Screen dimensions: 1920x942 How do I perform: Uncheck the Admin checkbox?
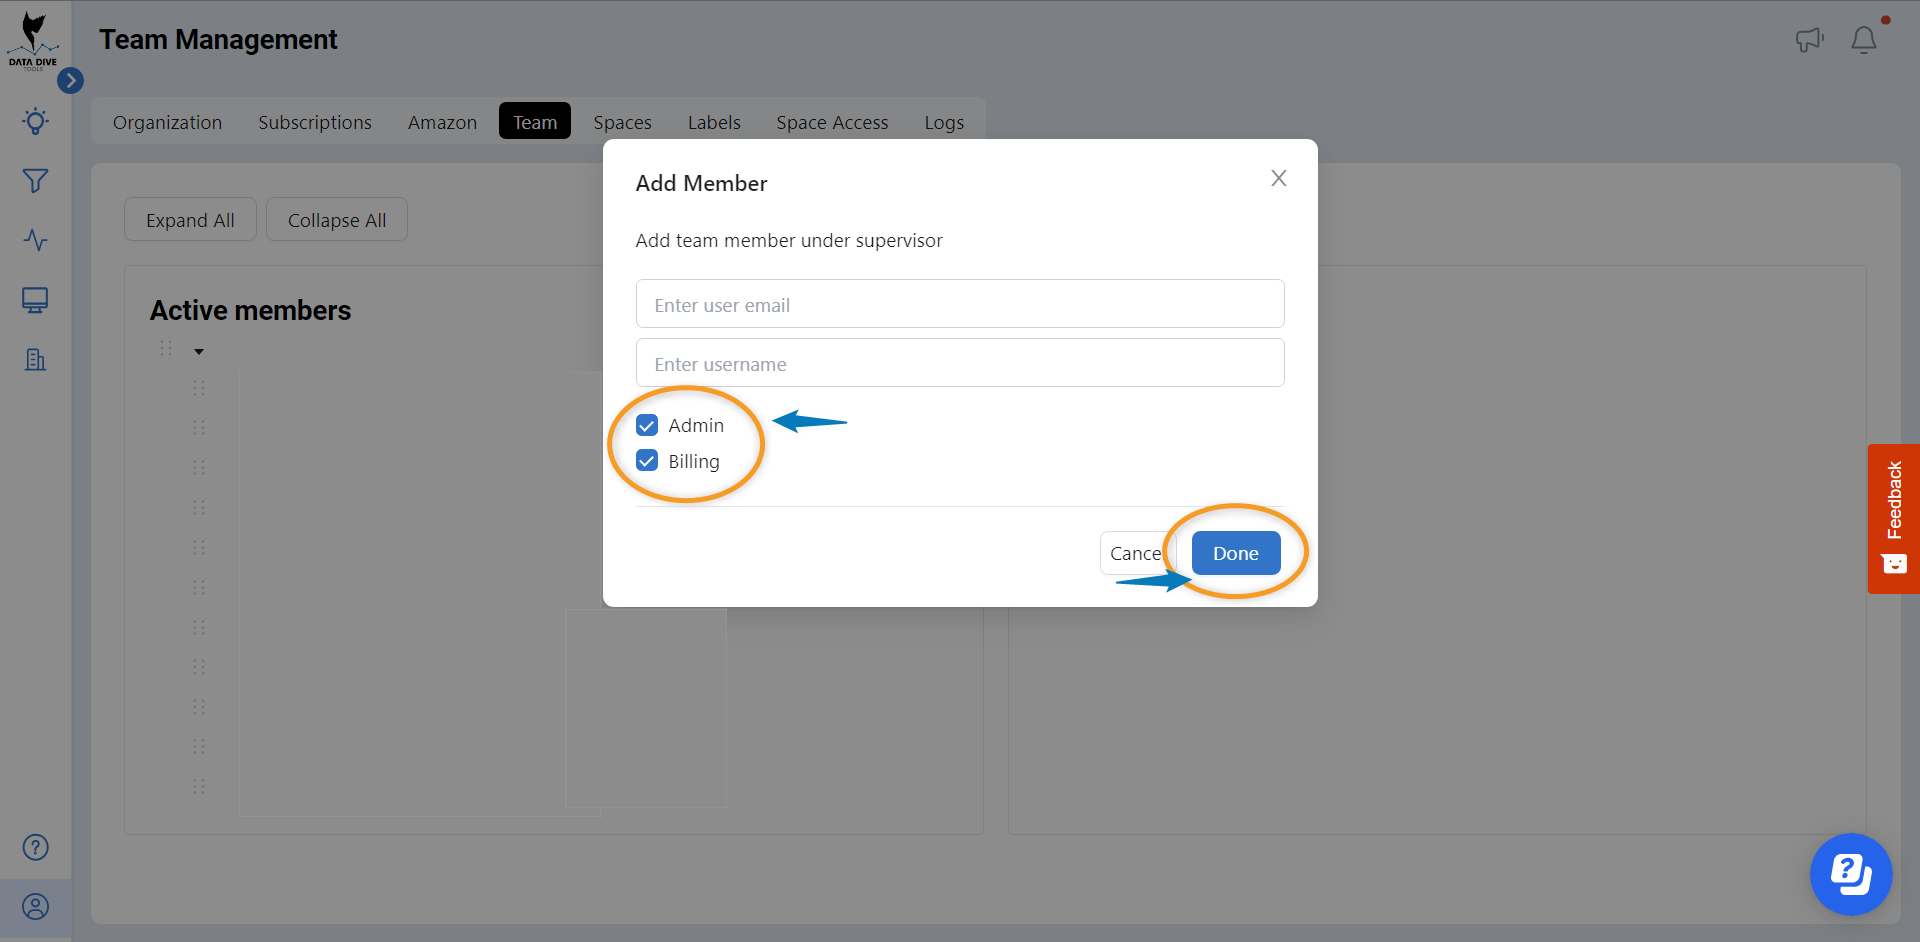(647, 425)
